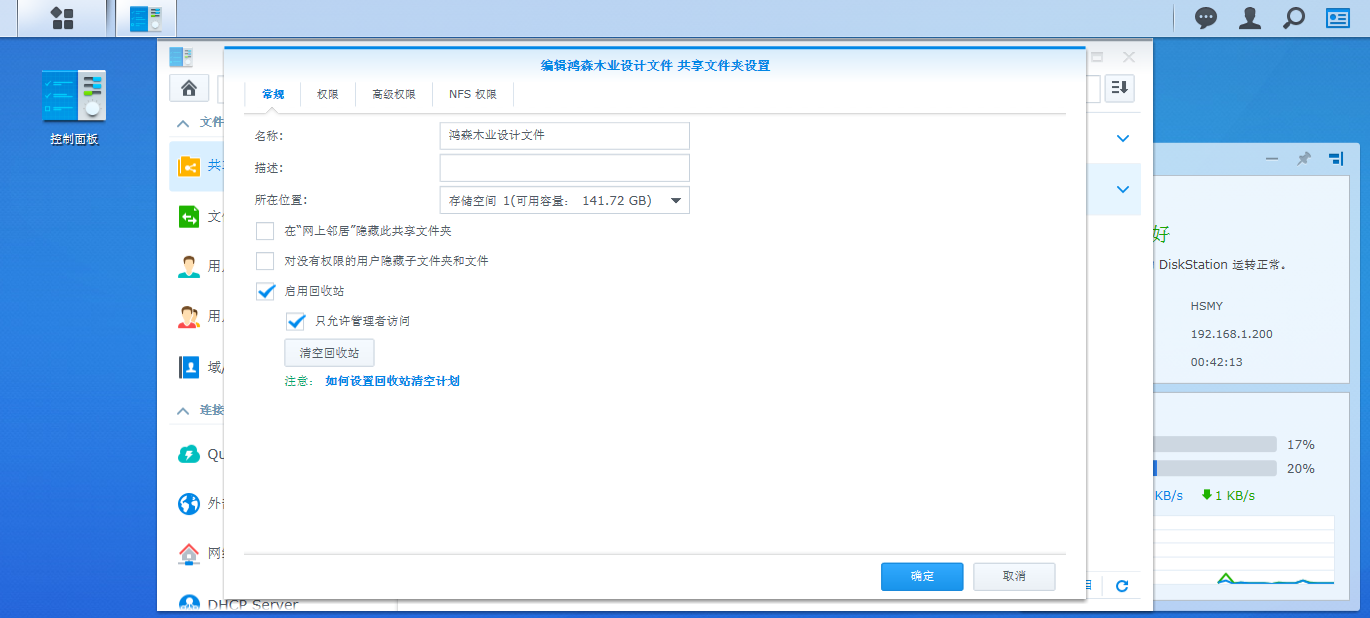1370x618 pixels.
Task: Pin the system health widget
Action: [1303, 159]
